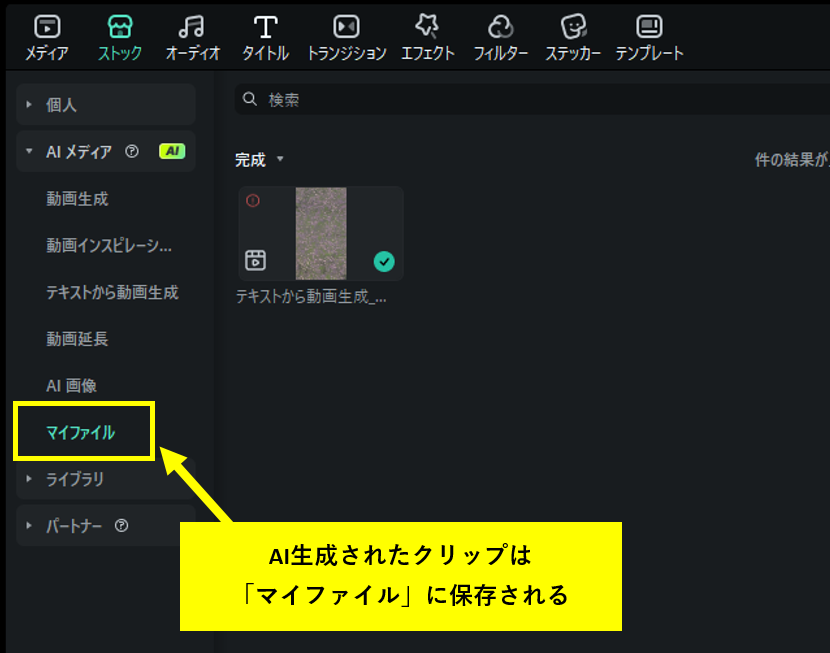The height and width of the screenshot is (653, 830).
Task: Select the エフェクト icon
Action: [x=427, y=27]
